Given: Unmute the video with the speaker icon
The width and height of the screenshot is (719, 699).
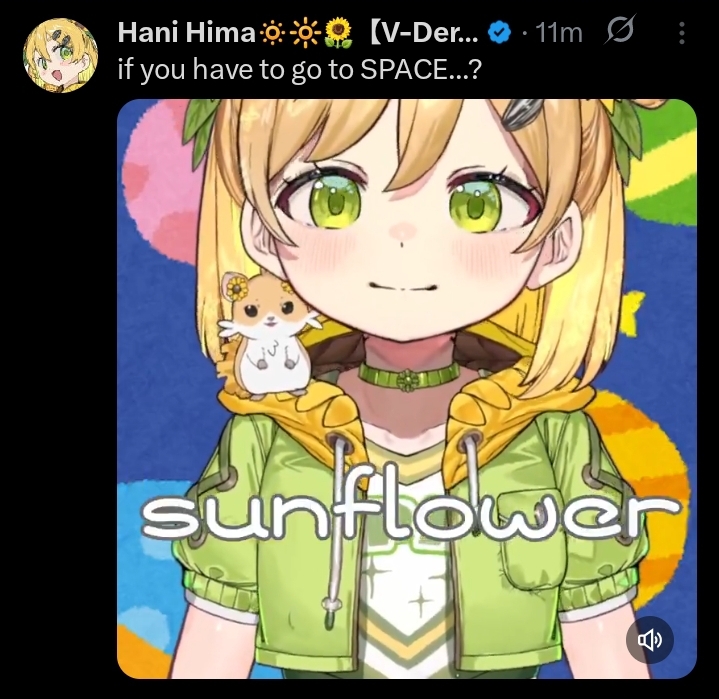Looking at the screenshot, I should pyautogui.click(x=650, y=639).
